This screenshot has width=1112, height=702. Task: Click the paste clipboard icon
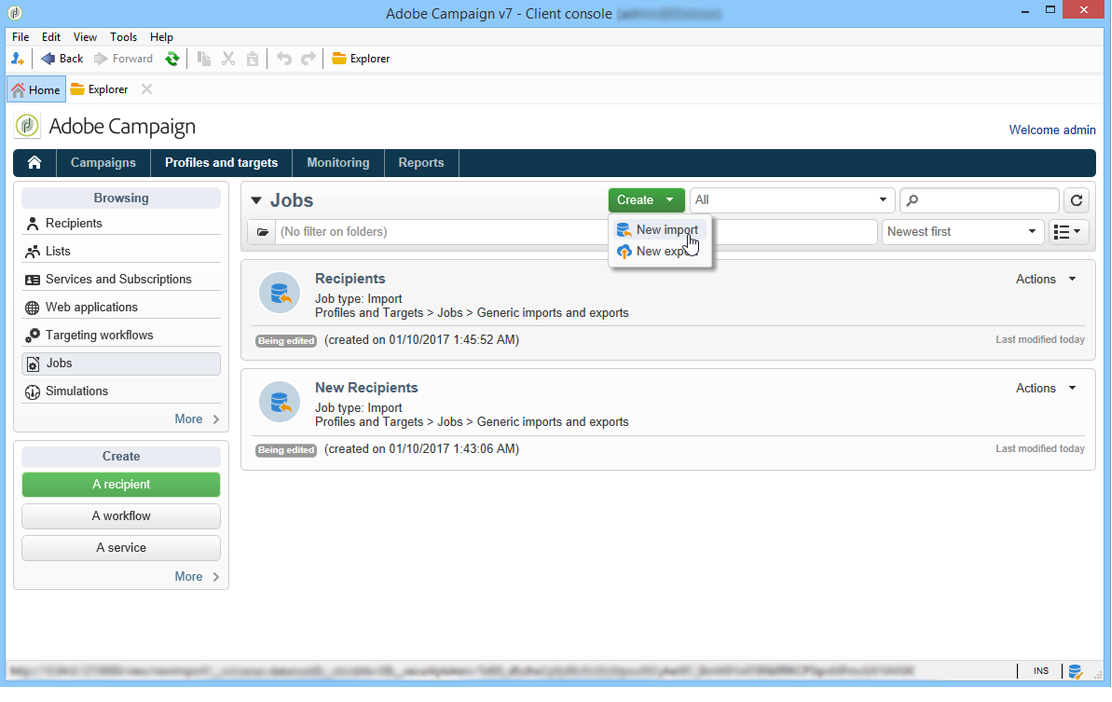click(x=252, y=59)
